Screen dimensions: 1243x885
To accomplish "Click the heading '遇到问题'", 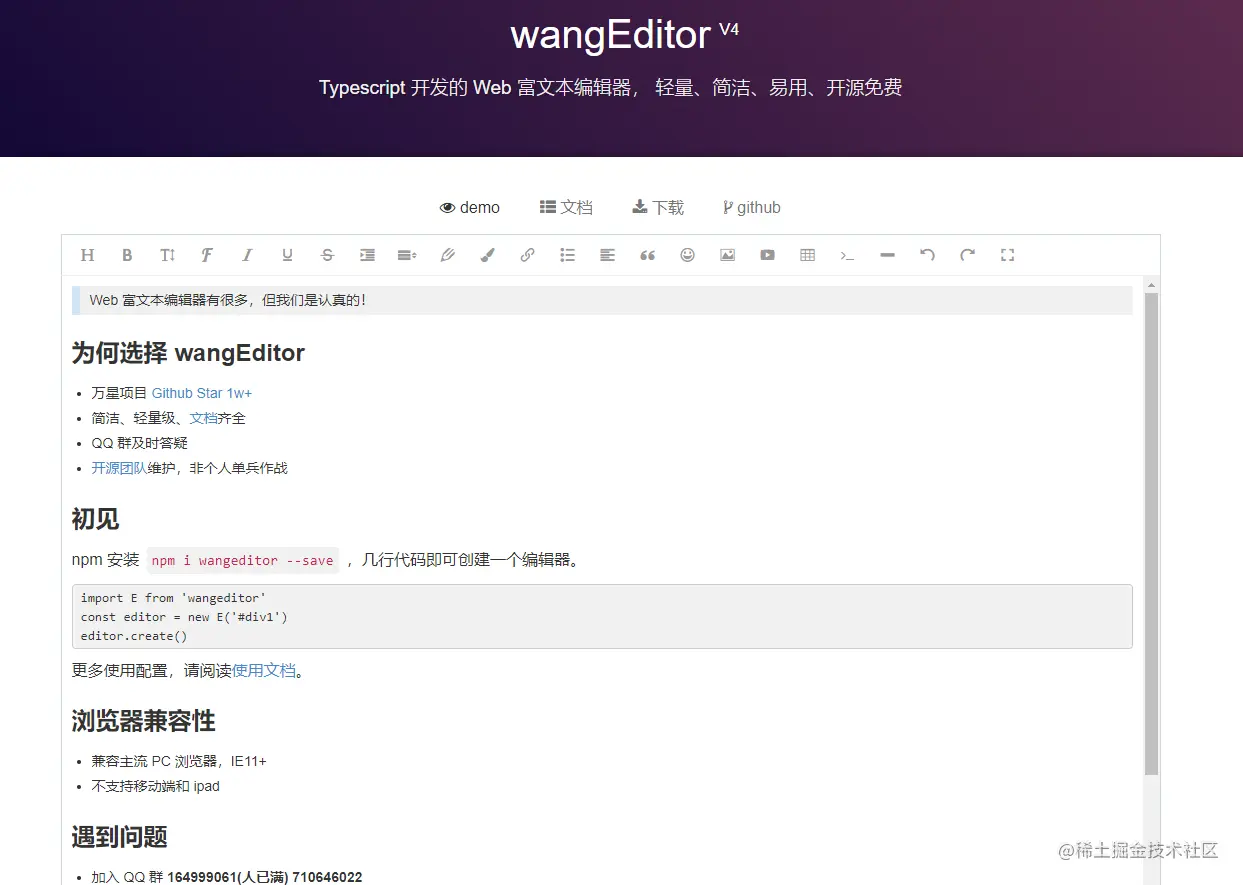I will (x=120, y=837).
